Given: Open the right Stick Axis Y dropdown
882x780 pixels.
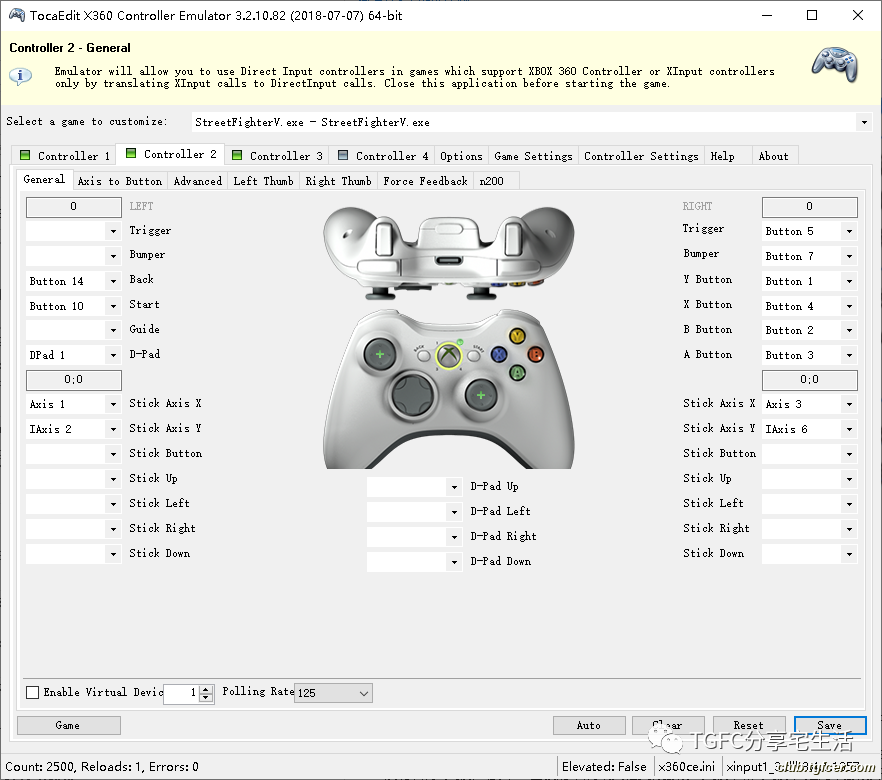Looking at the screenshot, I should tap(849, 429).
